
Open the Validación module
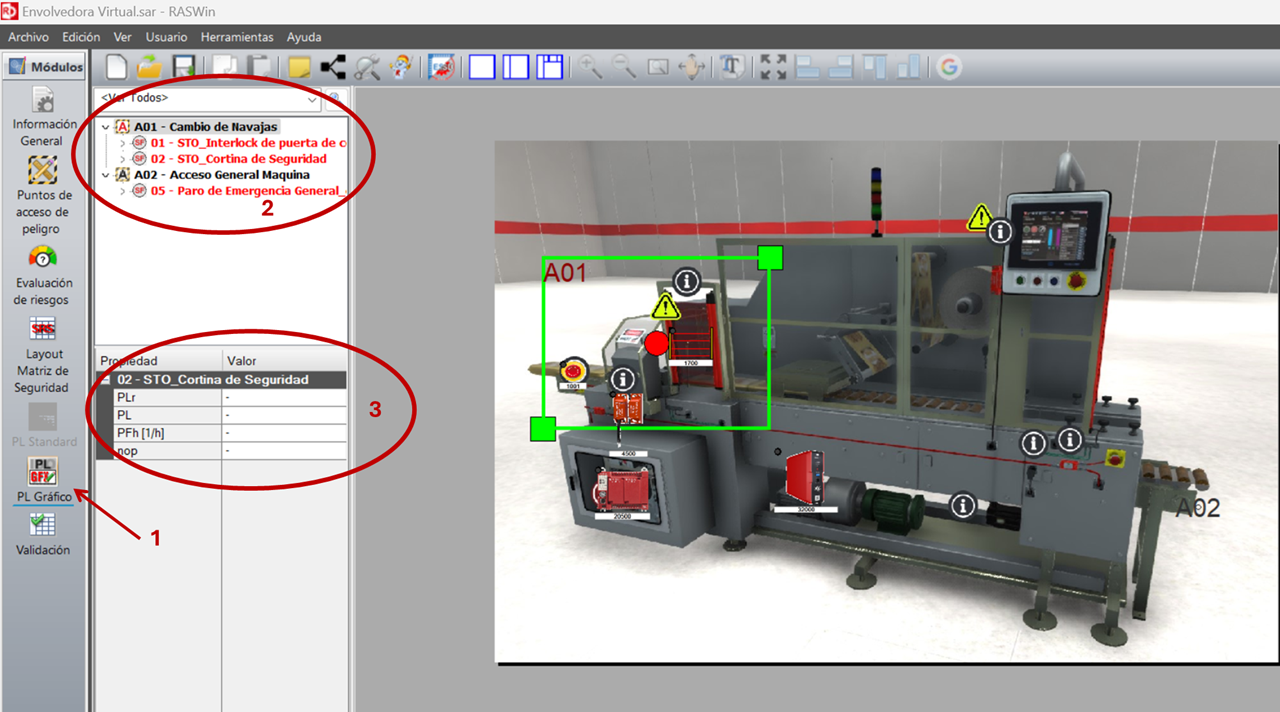tap(43, 535)
